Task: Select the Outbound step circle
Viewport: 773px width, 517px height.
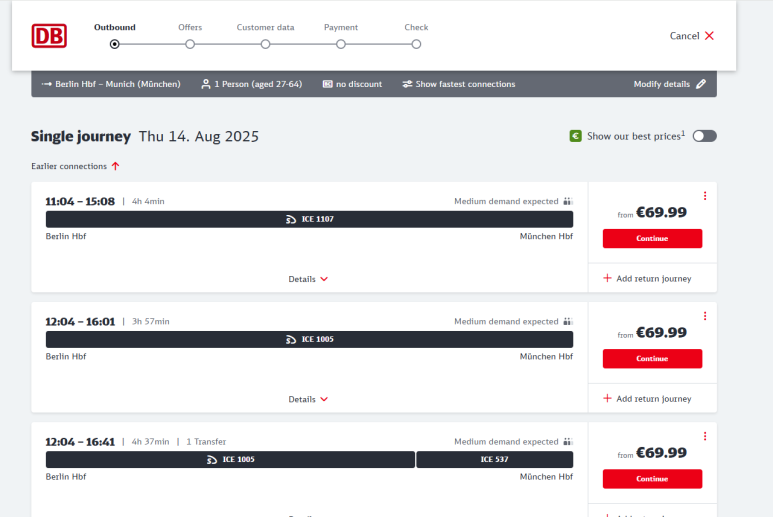Action: (x=114, y=44)
